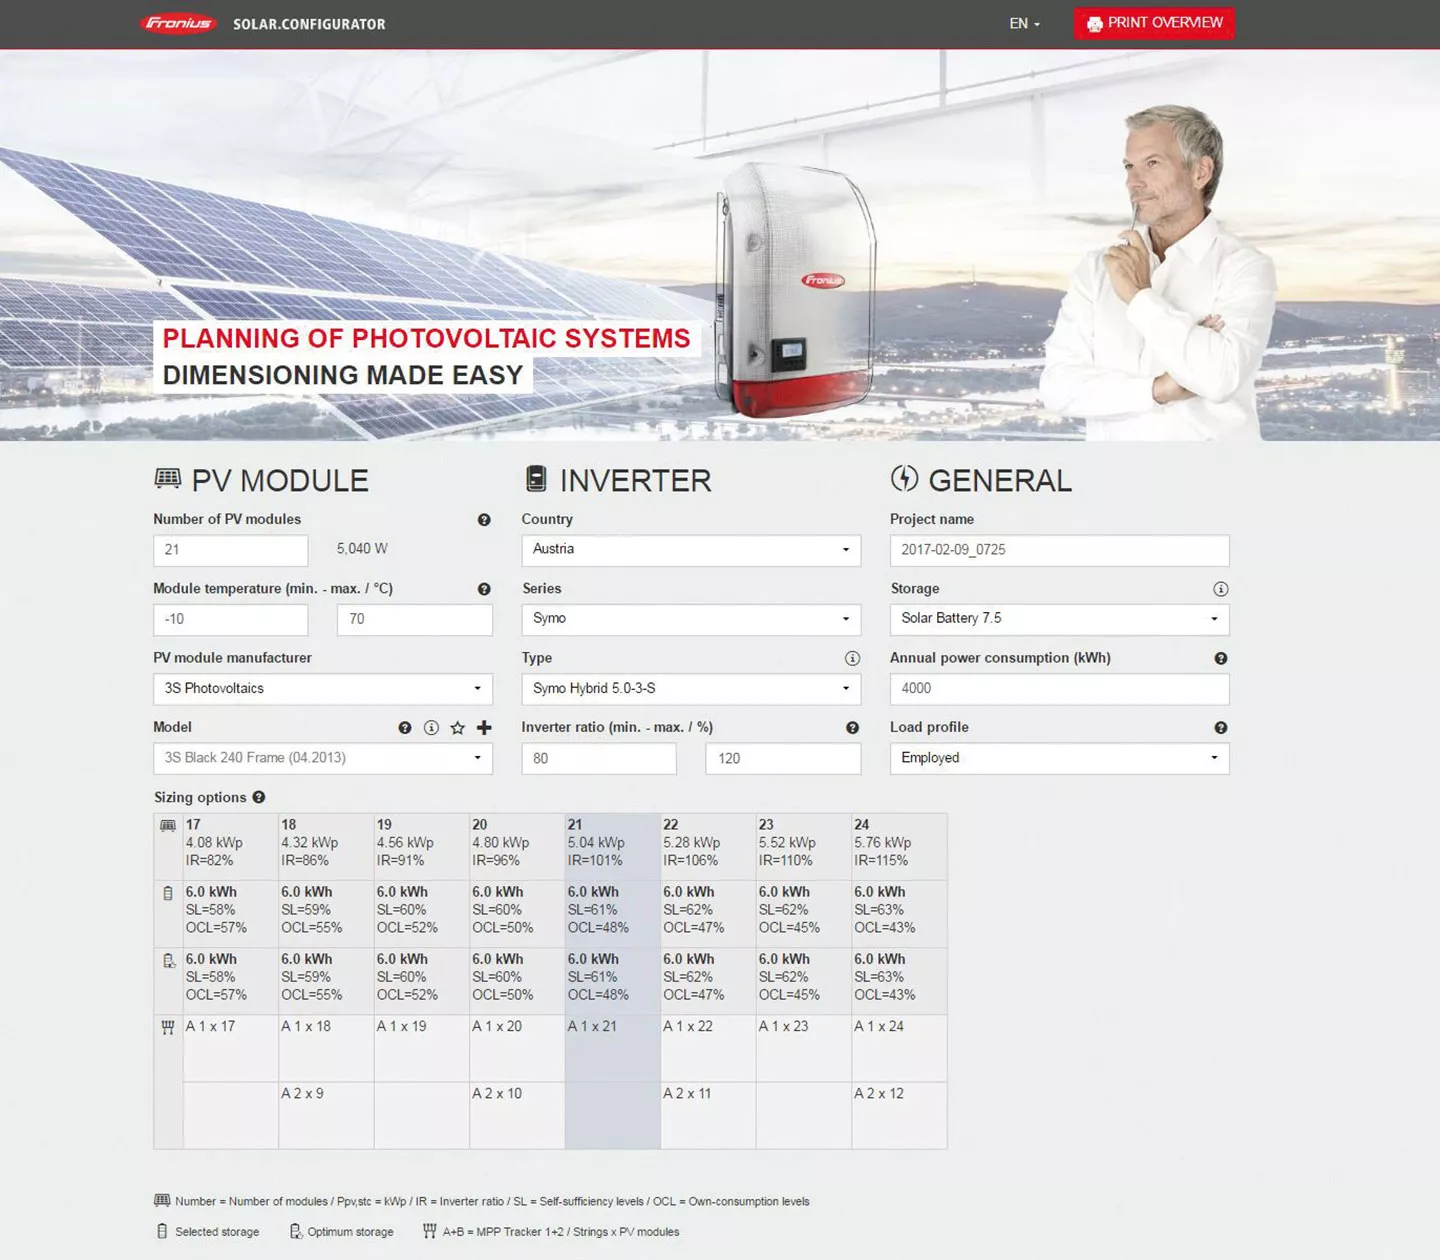Open the 3S Black 240 Frame model dropdown
The image size is (1440, 1260).
[323, 758]
